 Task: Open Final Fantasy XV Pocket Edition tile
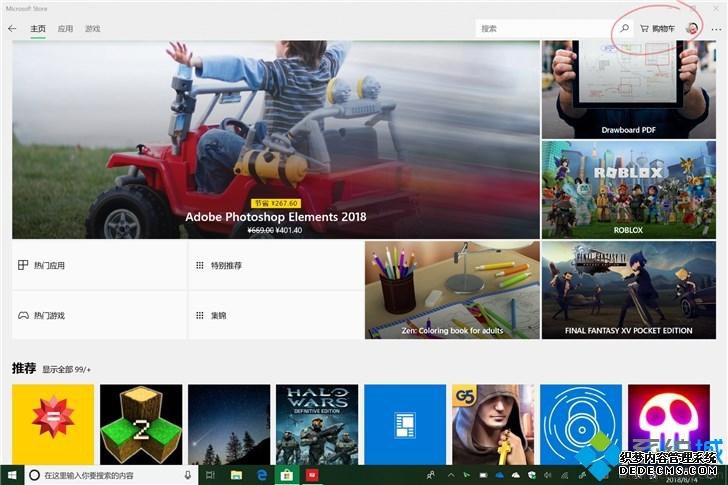629,290
